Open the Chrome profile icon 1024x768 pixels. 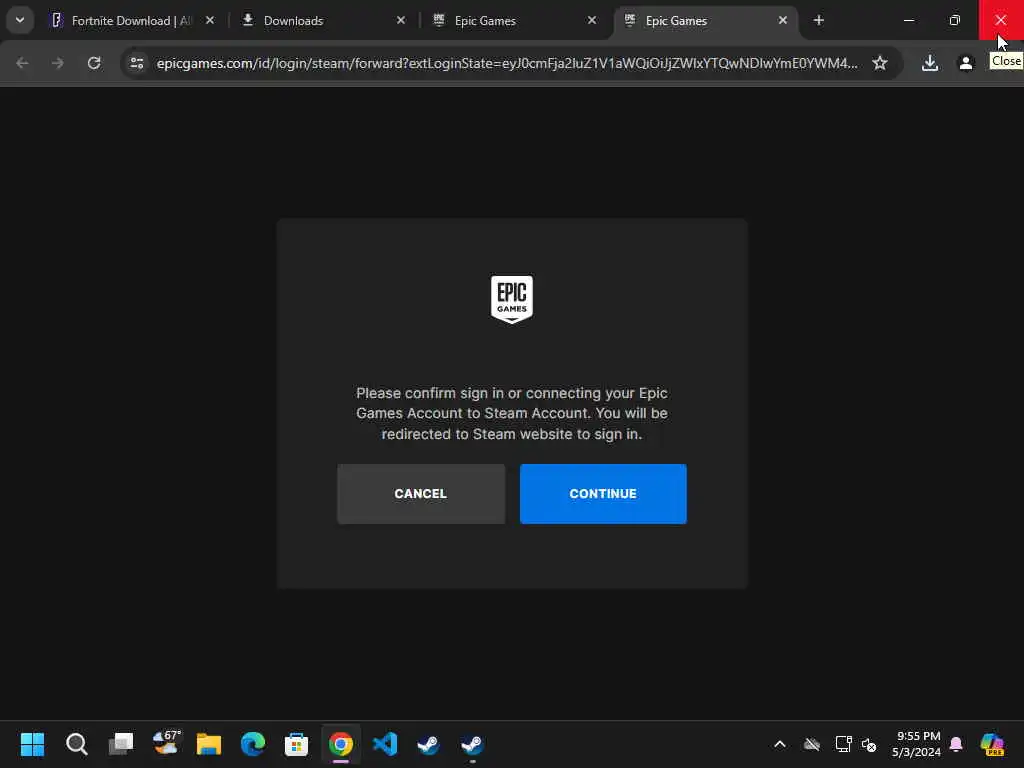pos(965,63)
